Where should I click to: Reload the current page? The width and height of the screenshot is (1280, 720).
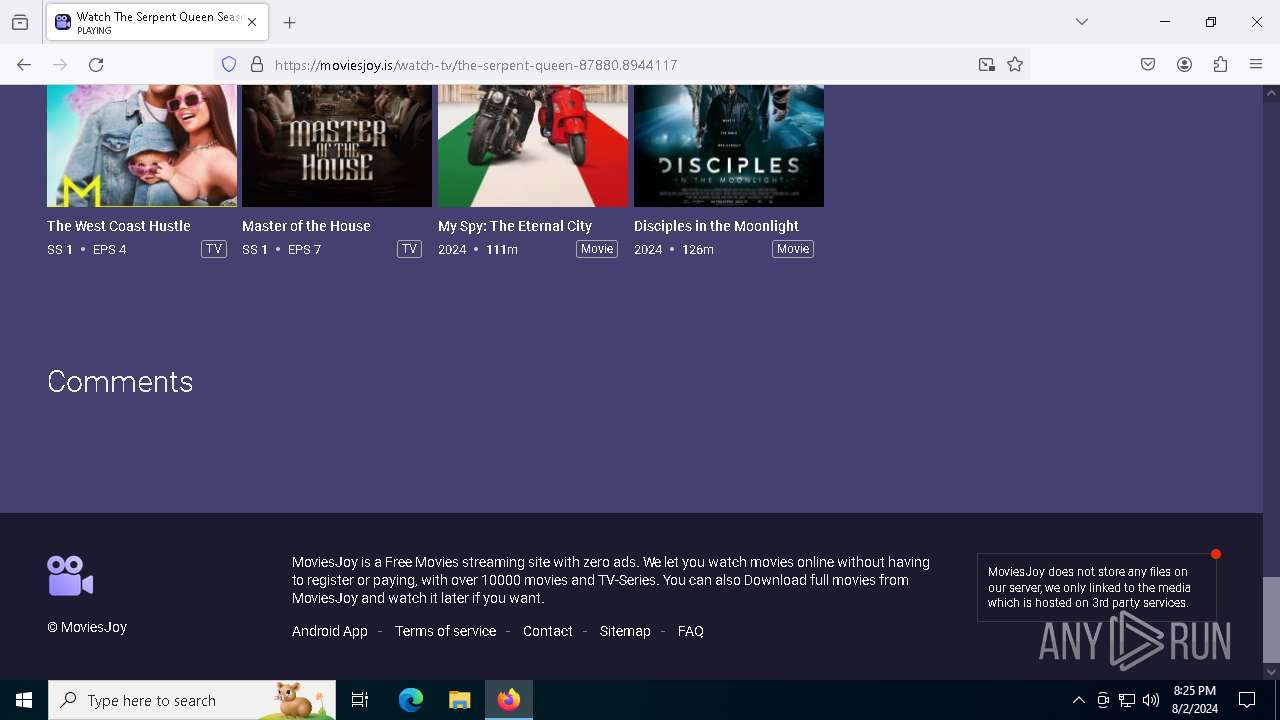[x=96, y=65]
